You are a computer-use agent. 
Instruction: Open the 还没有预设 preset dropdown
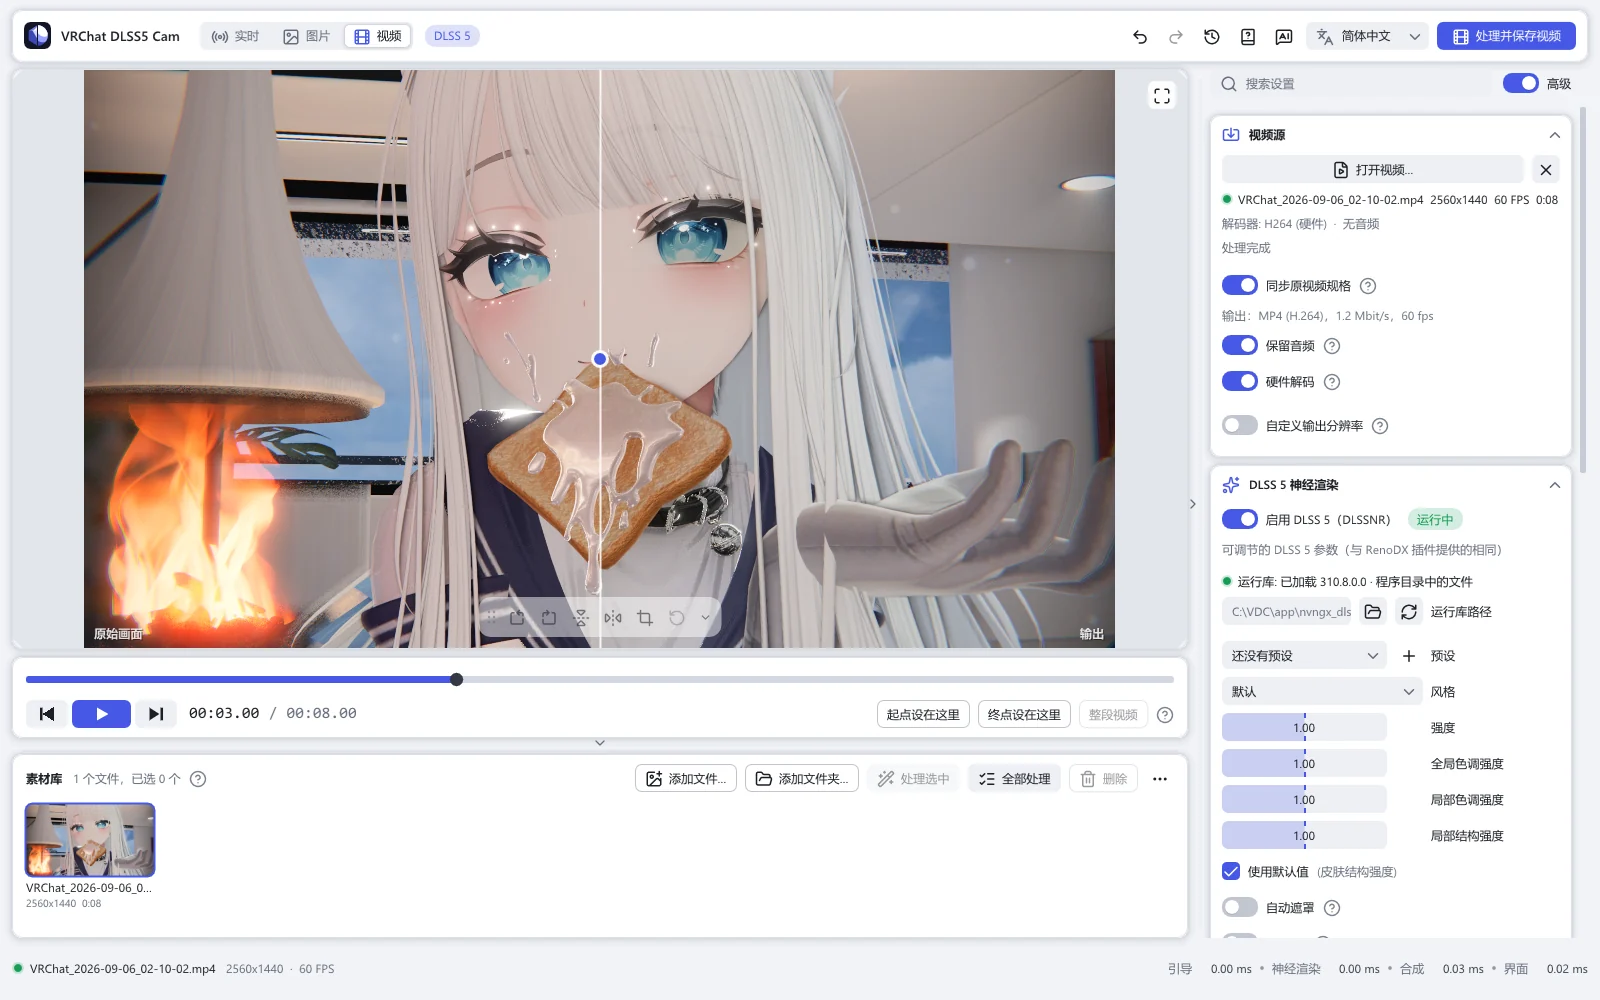coord(1304,656)
